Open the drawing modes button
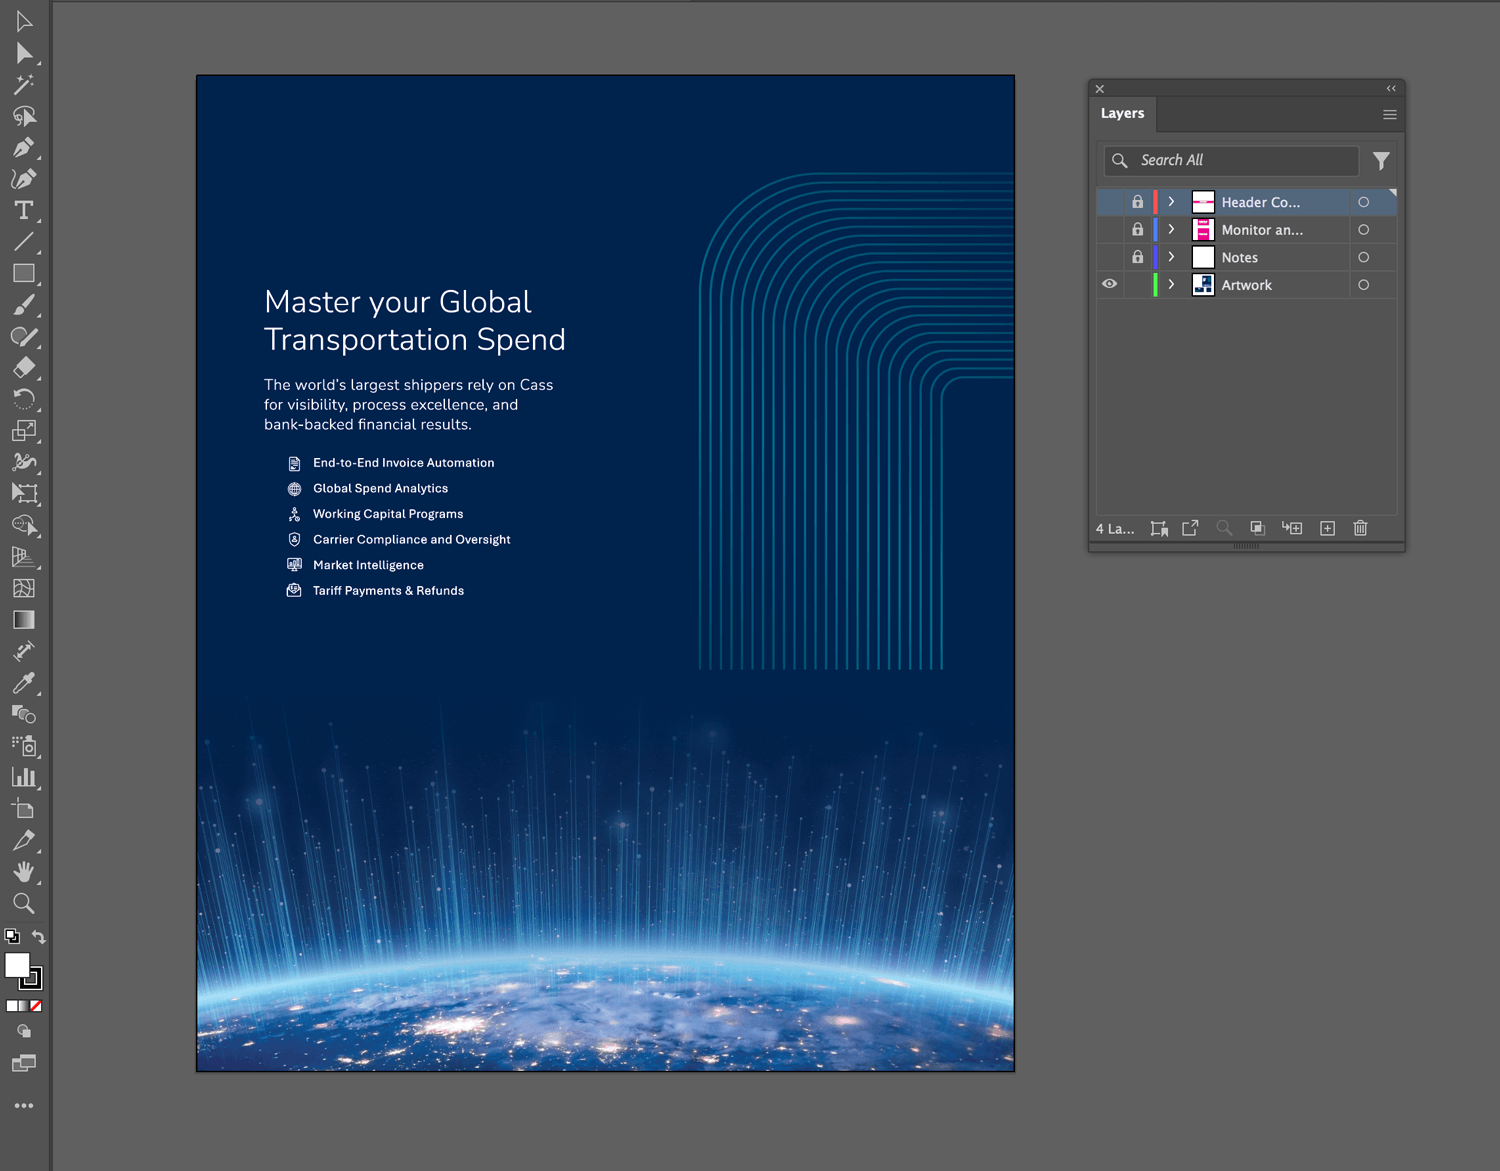Image resolution: width=1500 pixels, height=1171 pixels. coord(24,1032)
